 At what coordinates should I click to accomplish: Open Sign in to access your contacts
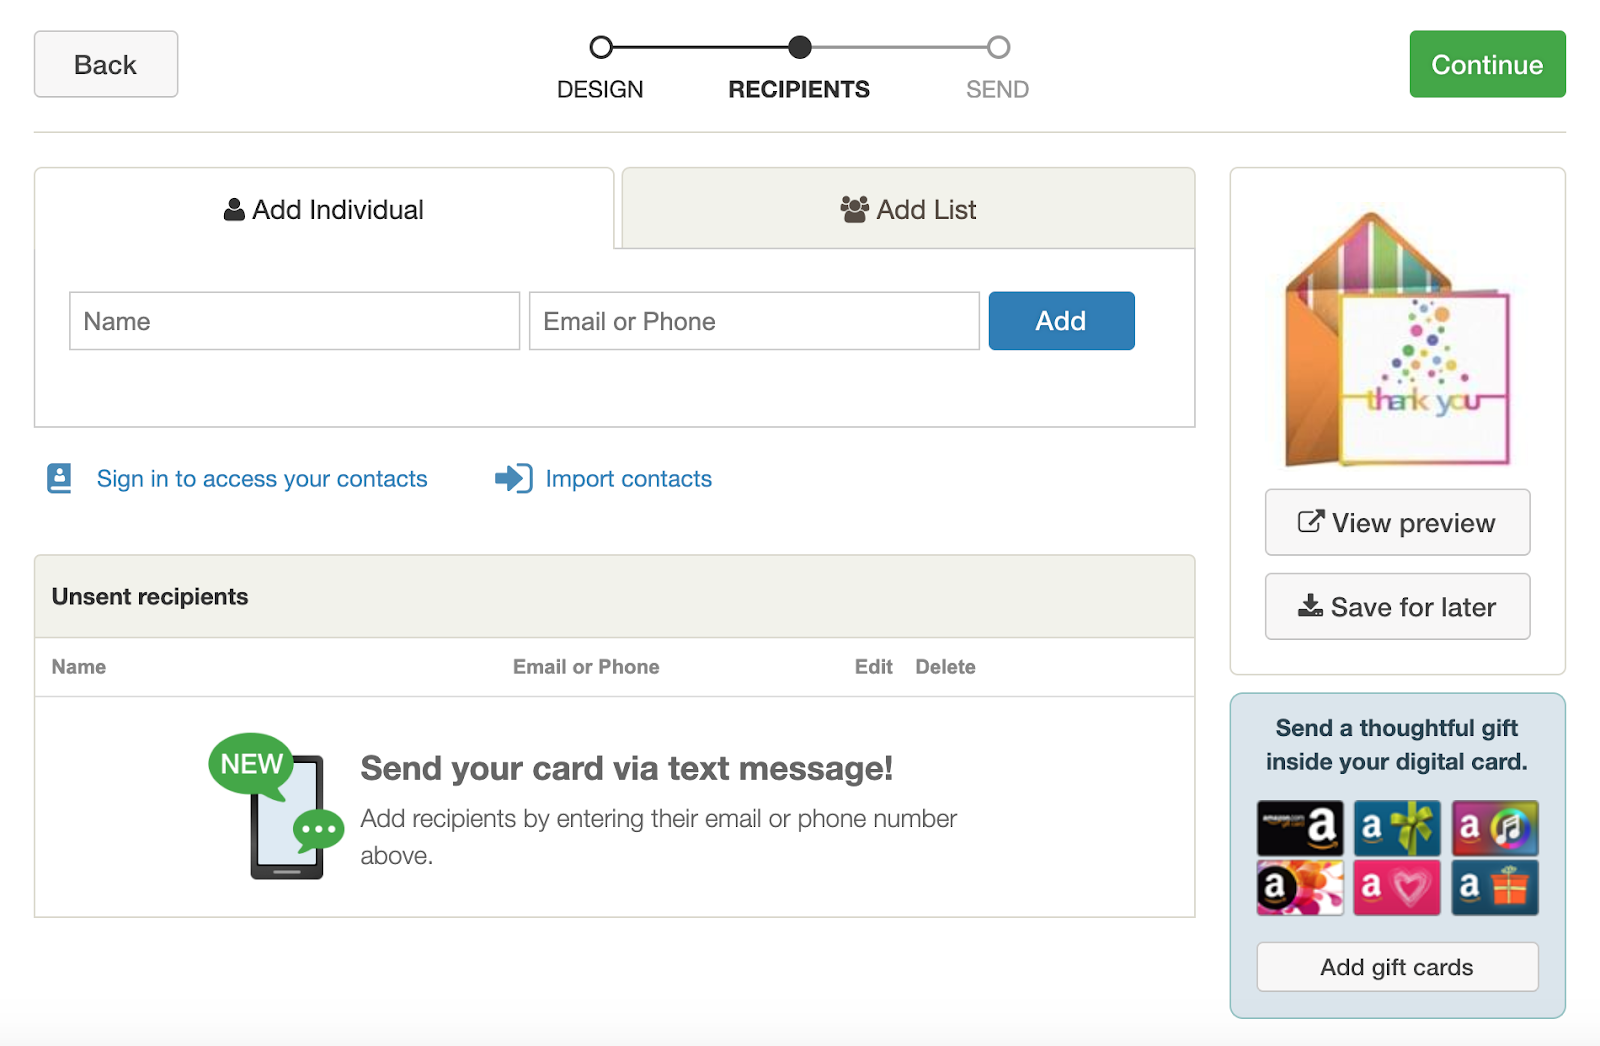[x=262, y=479]
